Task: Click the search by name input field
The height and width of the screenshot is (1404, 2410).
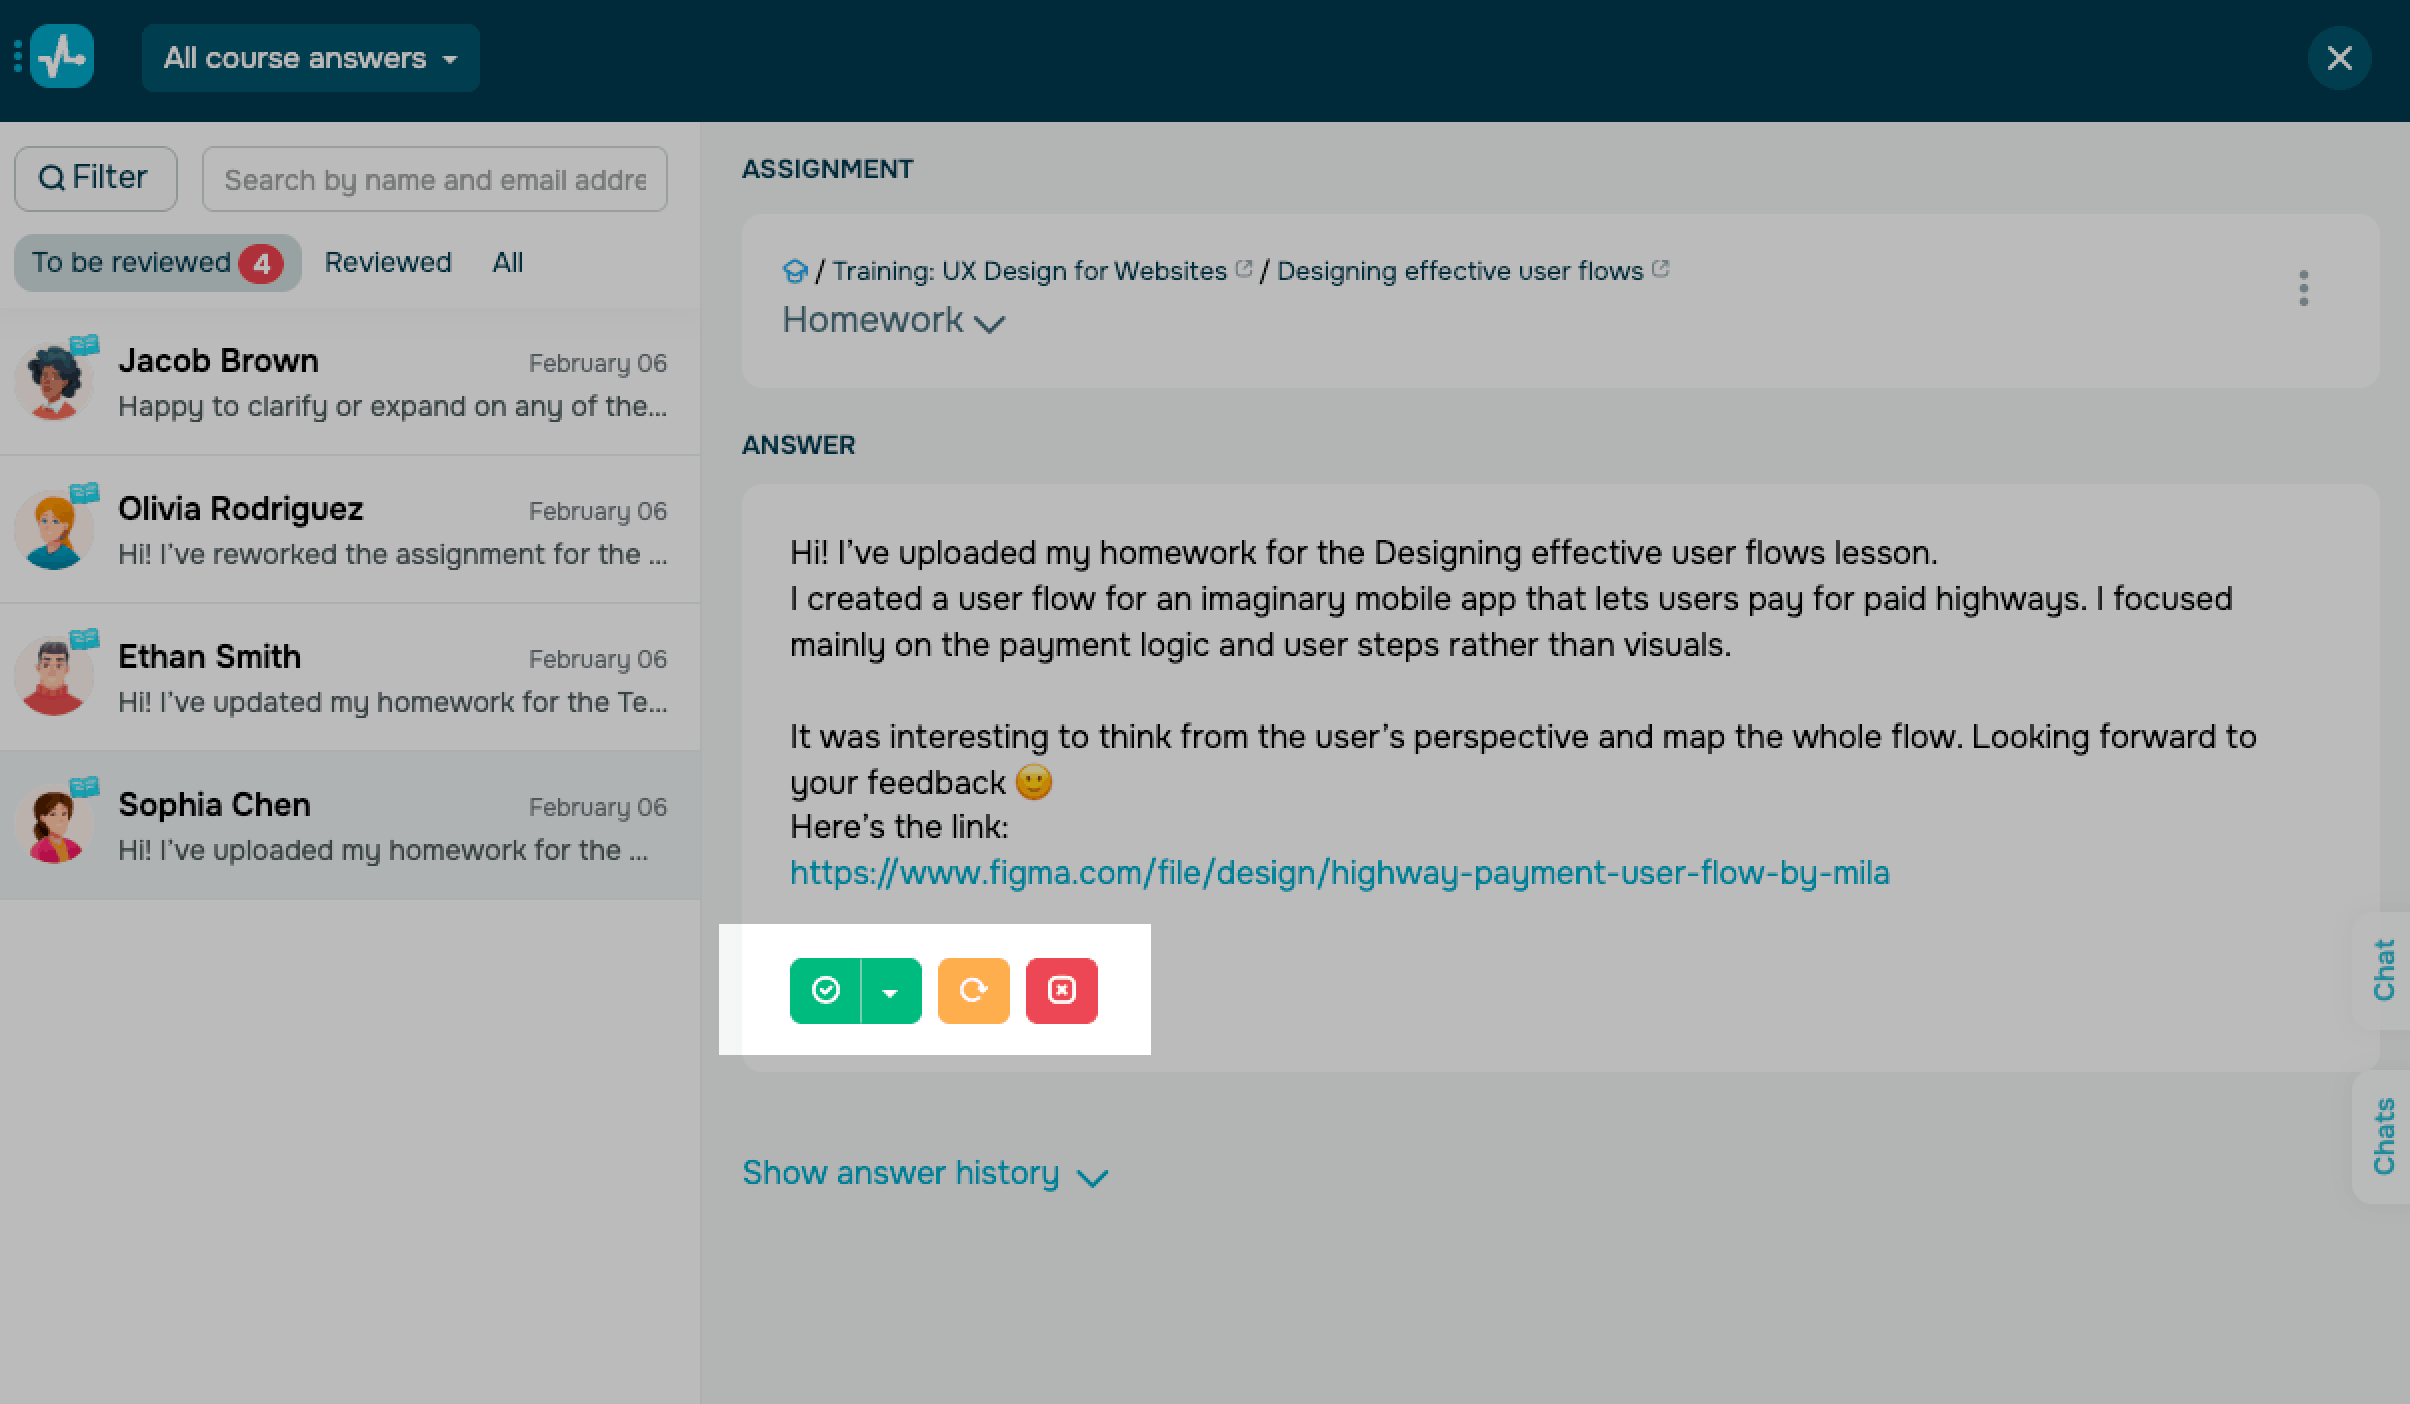Action: click(x=434, y=179)
